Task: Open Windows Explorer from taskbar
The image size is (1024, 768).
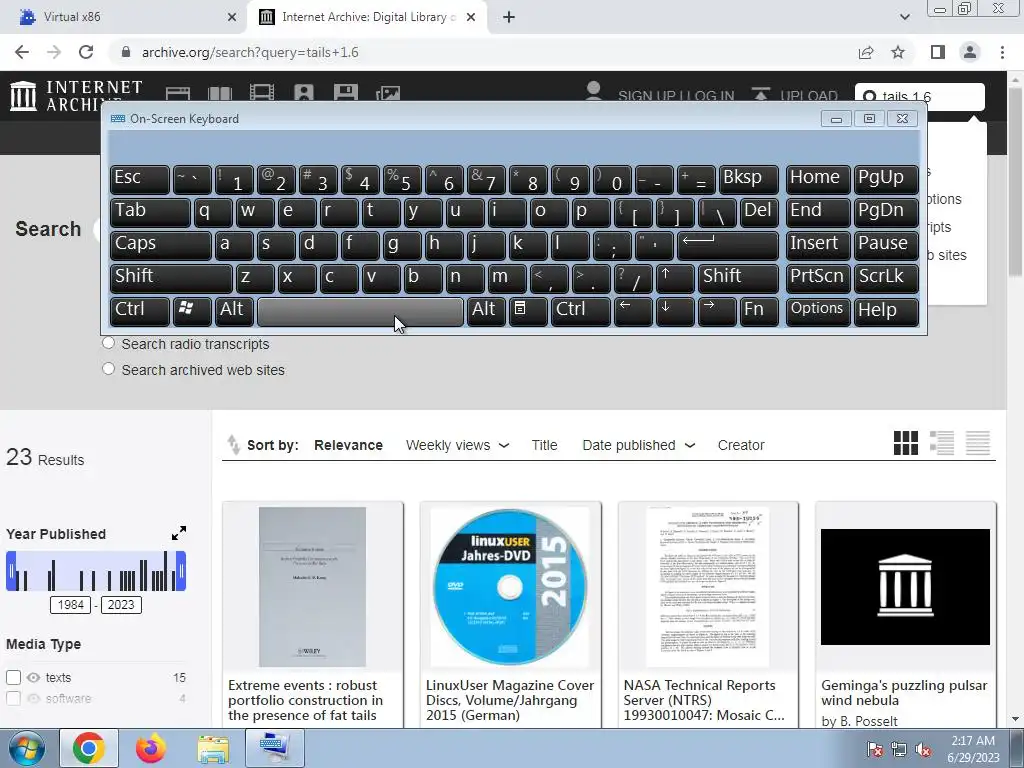Action: (x=213, y=748)
